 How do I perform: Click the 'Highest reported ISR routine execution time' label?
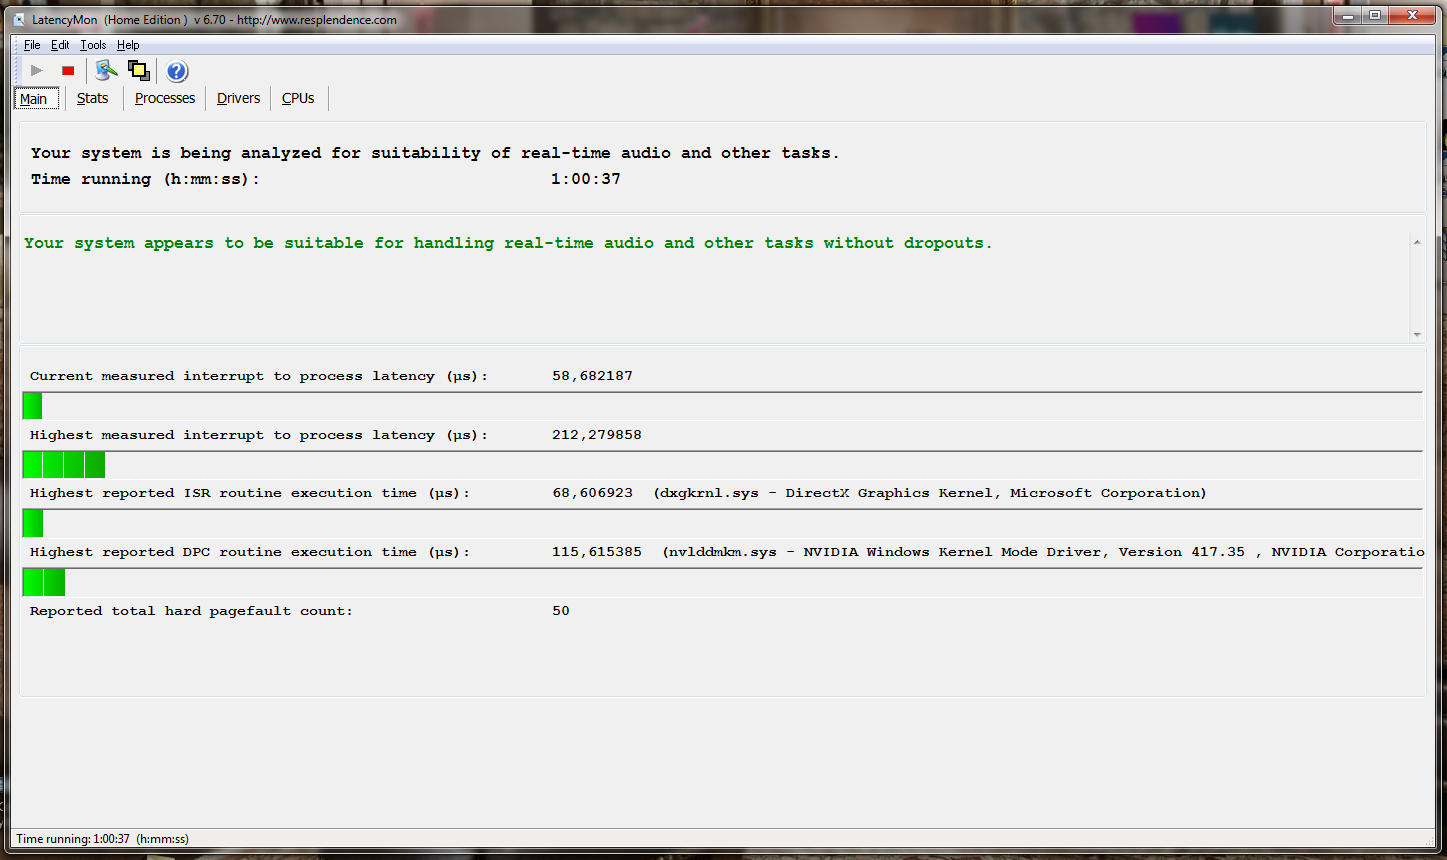(250, 493)
